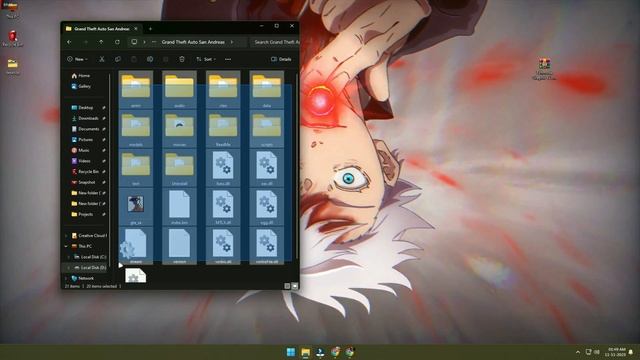Viewport: 640px width, 360px height.
Task: Open the Sort dropdown menu
Action: coord(206,59)
